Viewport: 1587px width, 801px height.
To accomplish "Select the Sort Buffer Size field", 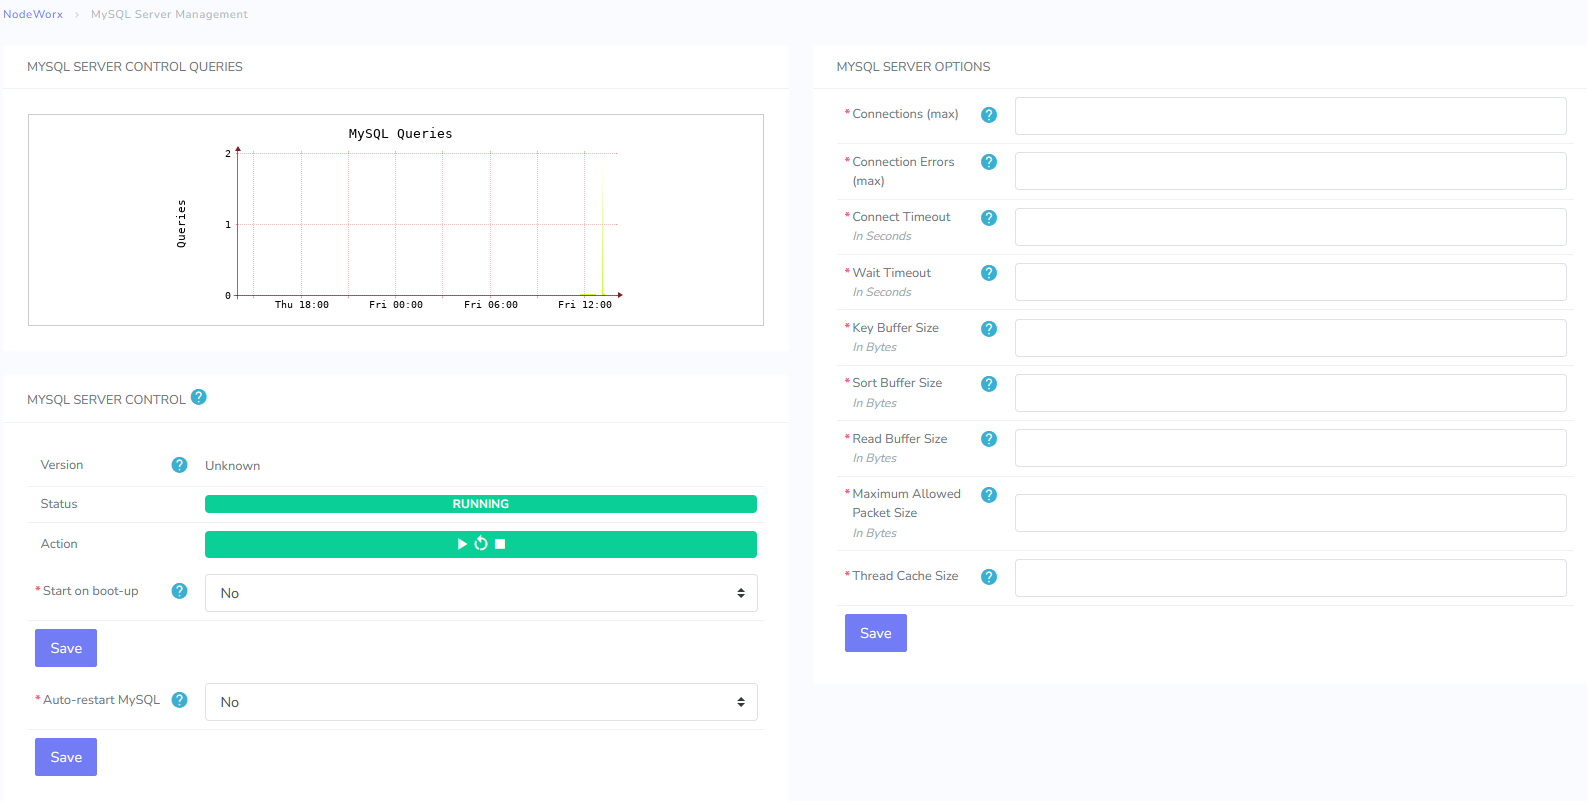I will [x=1291, y=393].
